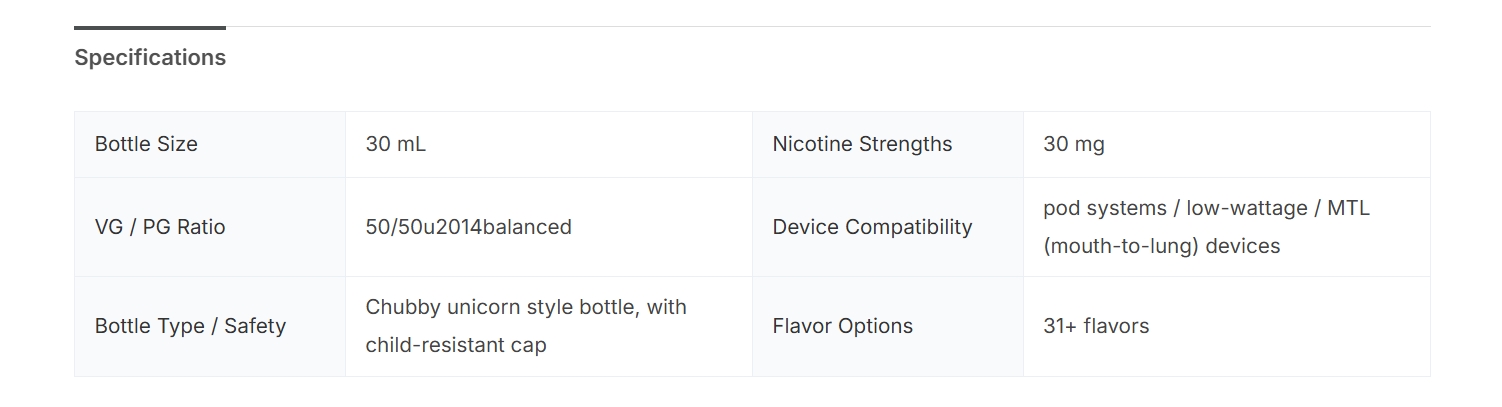The width and height of the screenshot is (1502, 407).
Task: Click the "child-resistant cap" text
Action: coord(456,345)
